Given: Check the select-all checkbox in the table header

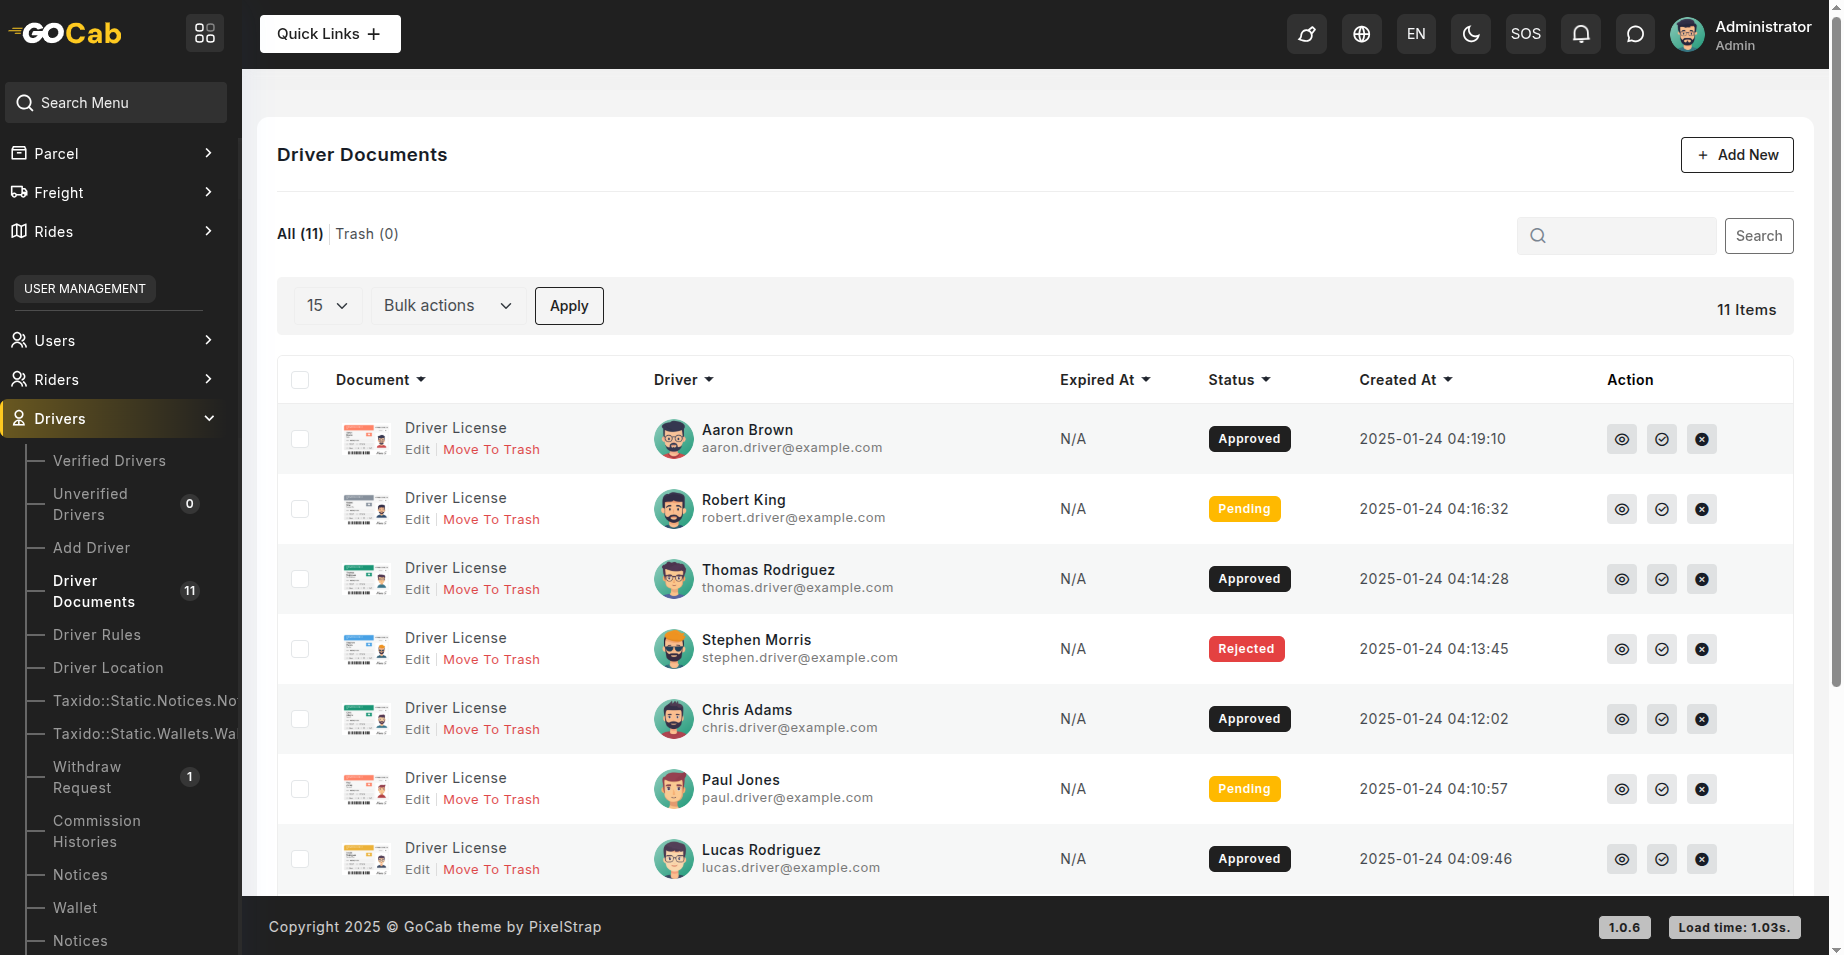Looking at the screenshot, I should pos(300,380).
